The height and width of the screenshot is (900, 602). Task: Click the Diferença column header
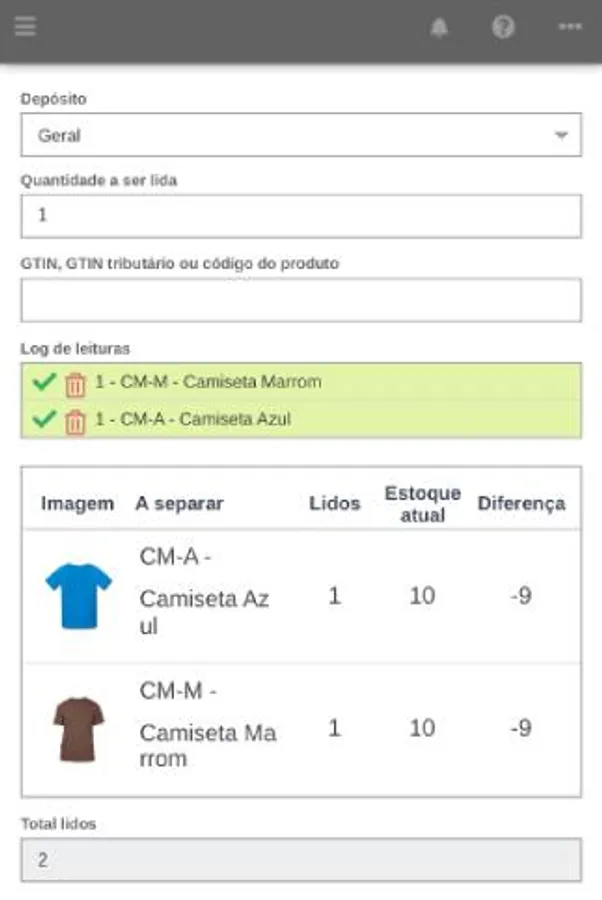[520, 503]
